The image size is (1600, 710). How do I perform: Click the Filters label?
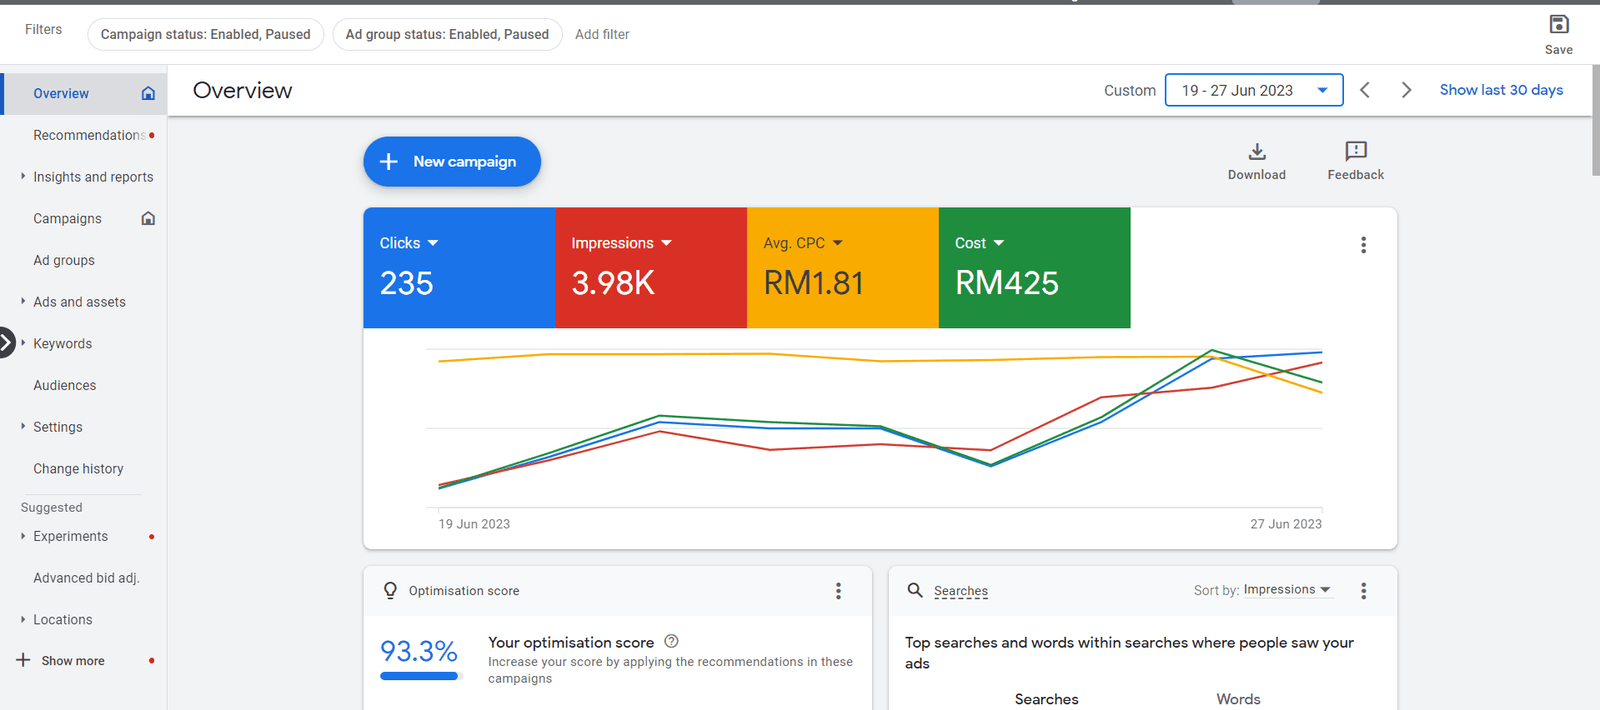pos(43,29)
